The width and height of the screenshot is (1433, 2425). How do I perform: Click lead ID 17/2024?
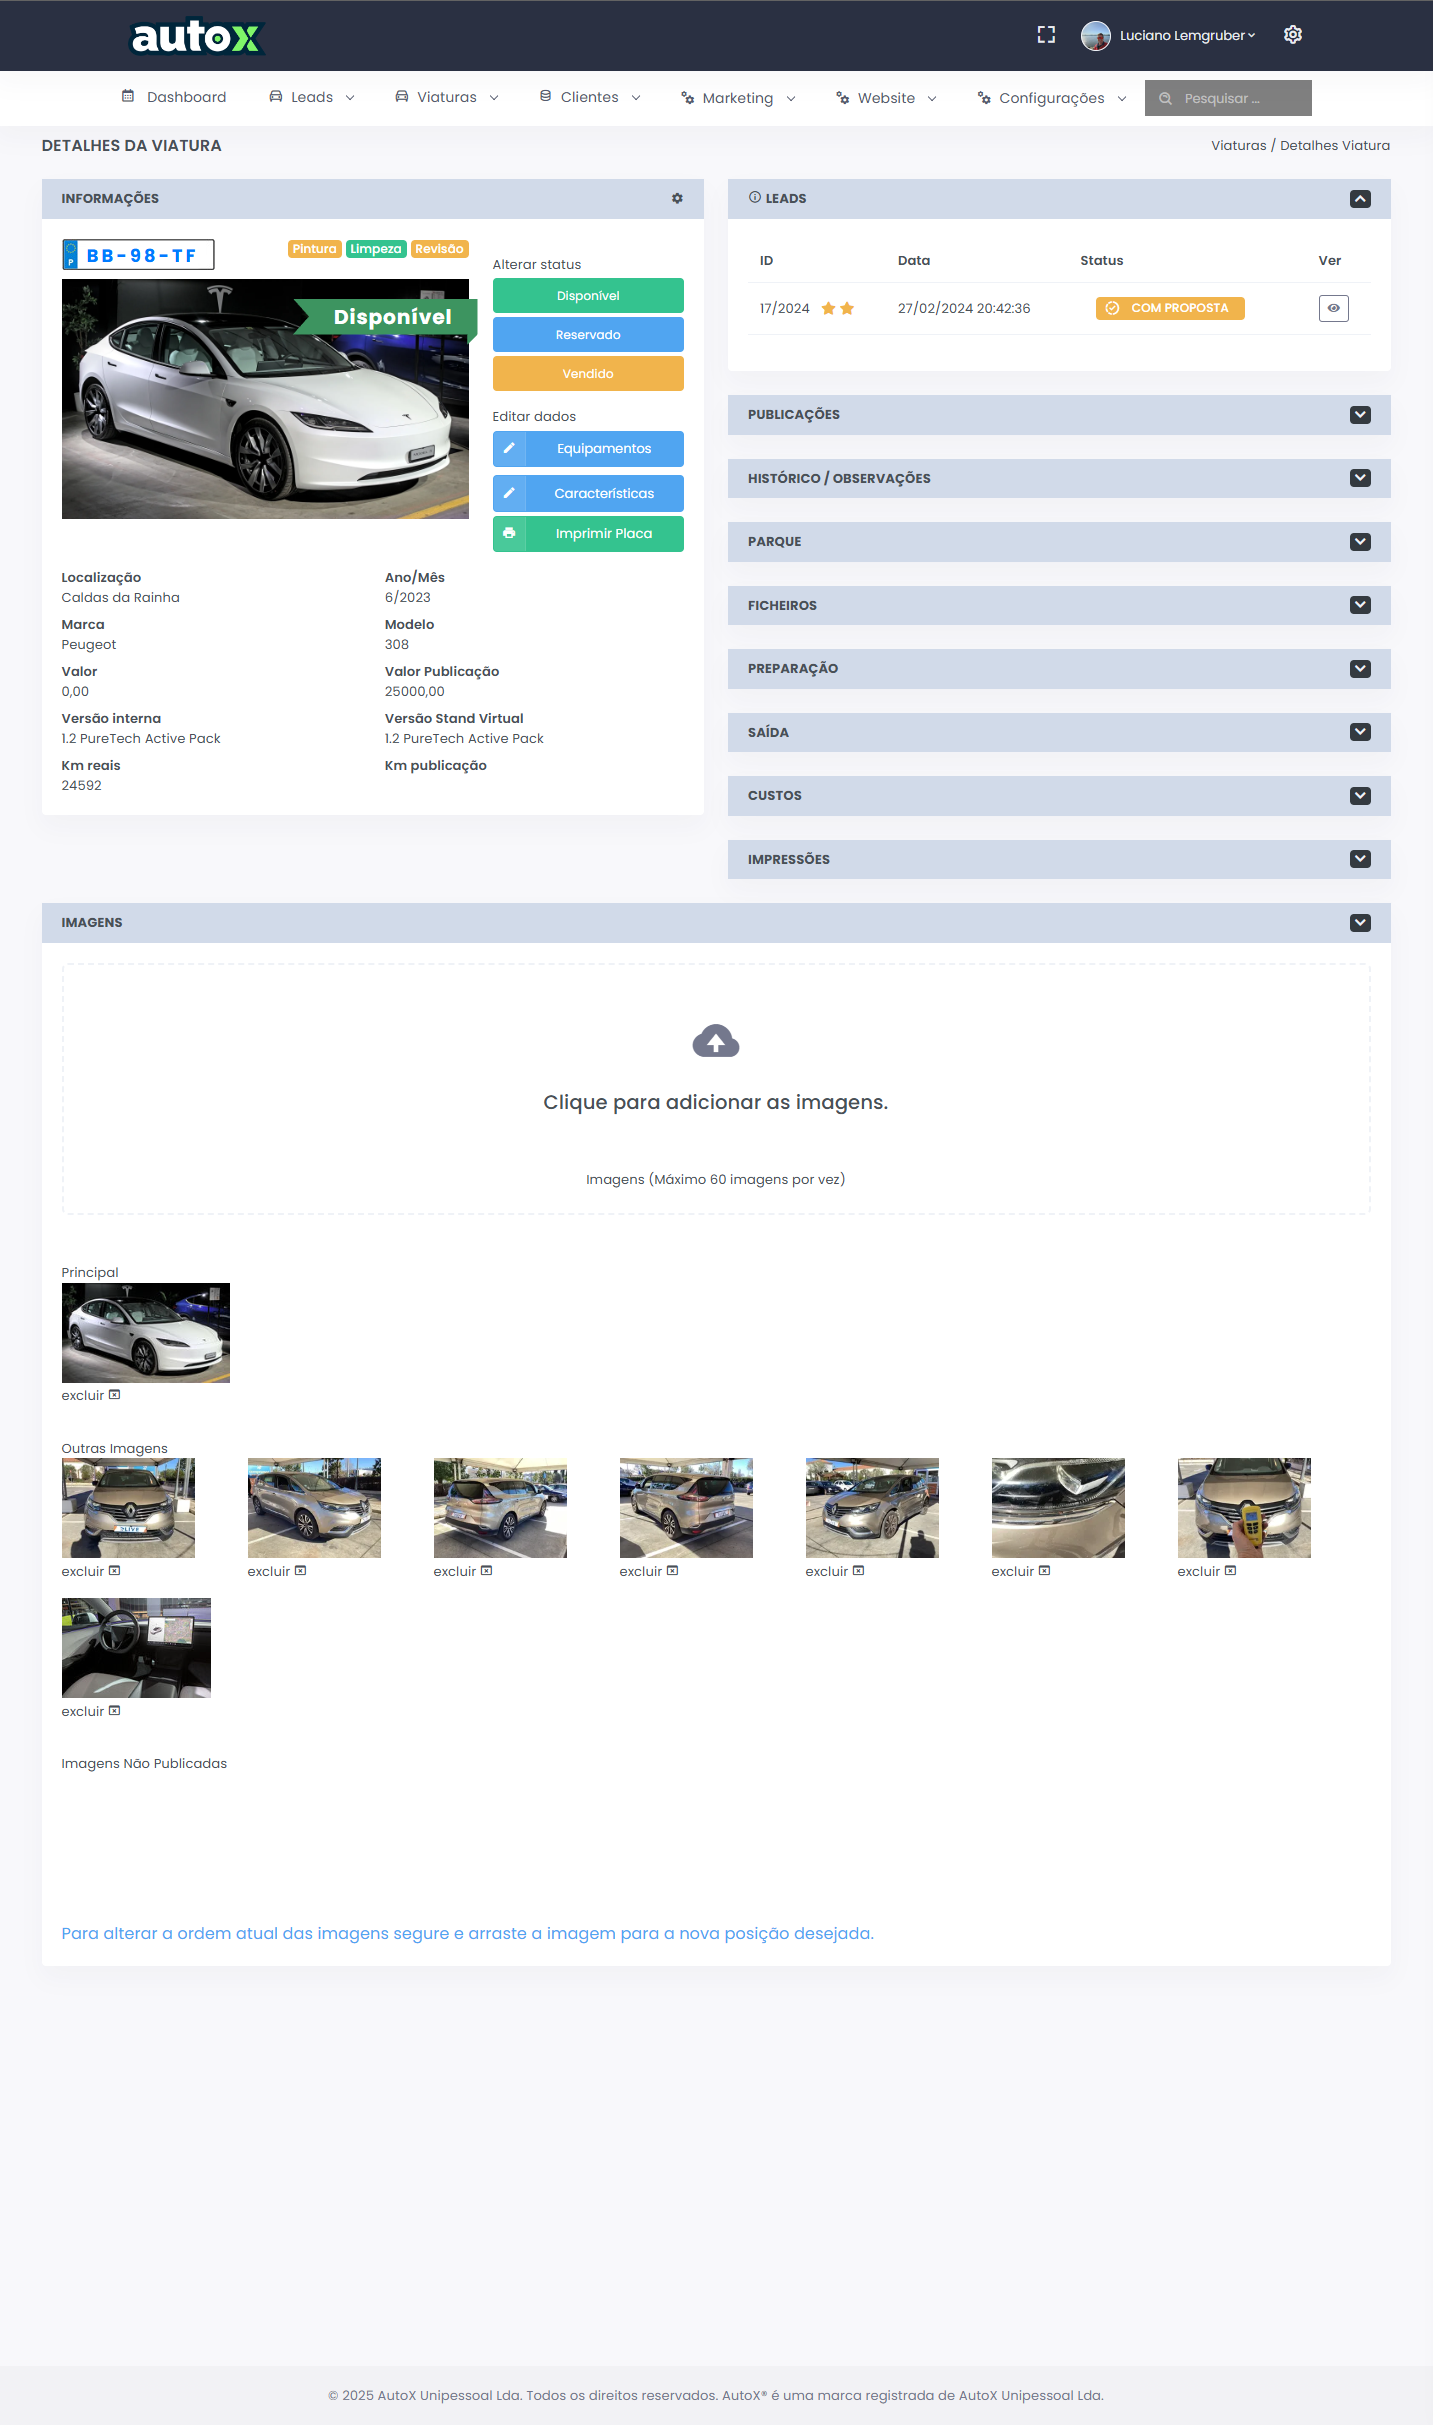point(784,309)
